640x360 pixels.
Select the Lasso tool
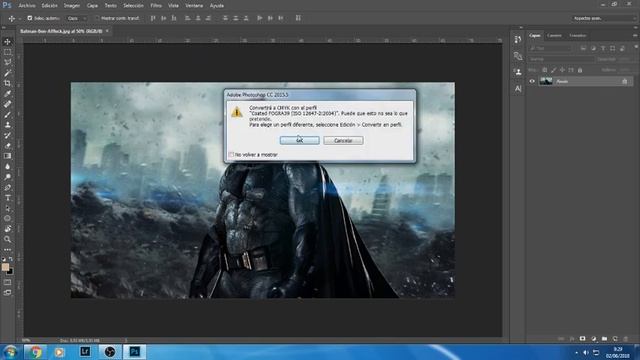coord(7,62)
